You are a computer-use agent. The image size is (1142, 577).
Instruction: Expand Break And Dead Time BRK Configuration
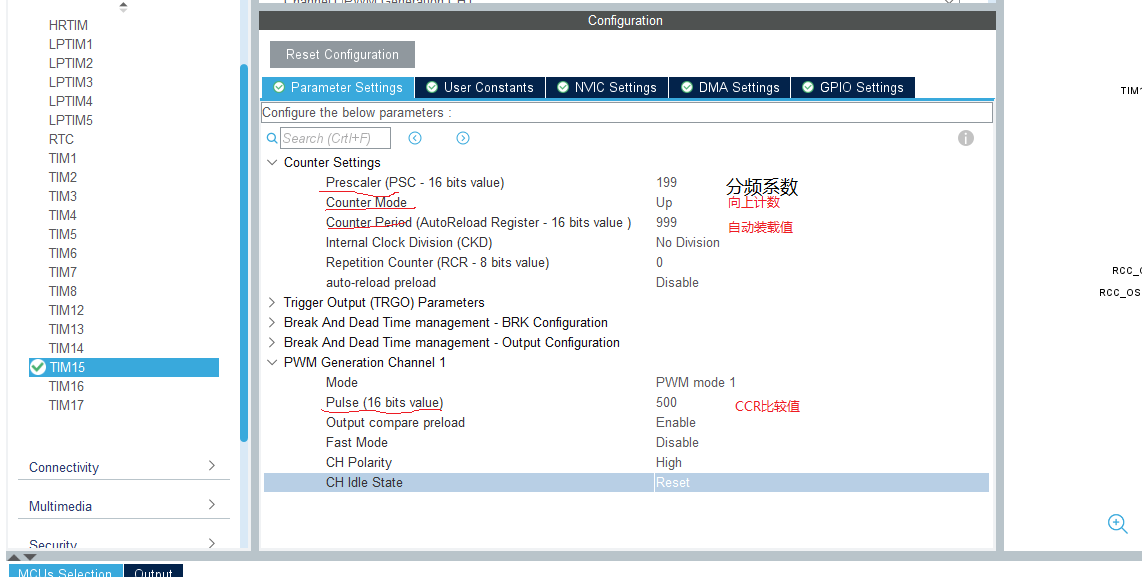(x=271, y=322)
